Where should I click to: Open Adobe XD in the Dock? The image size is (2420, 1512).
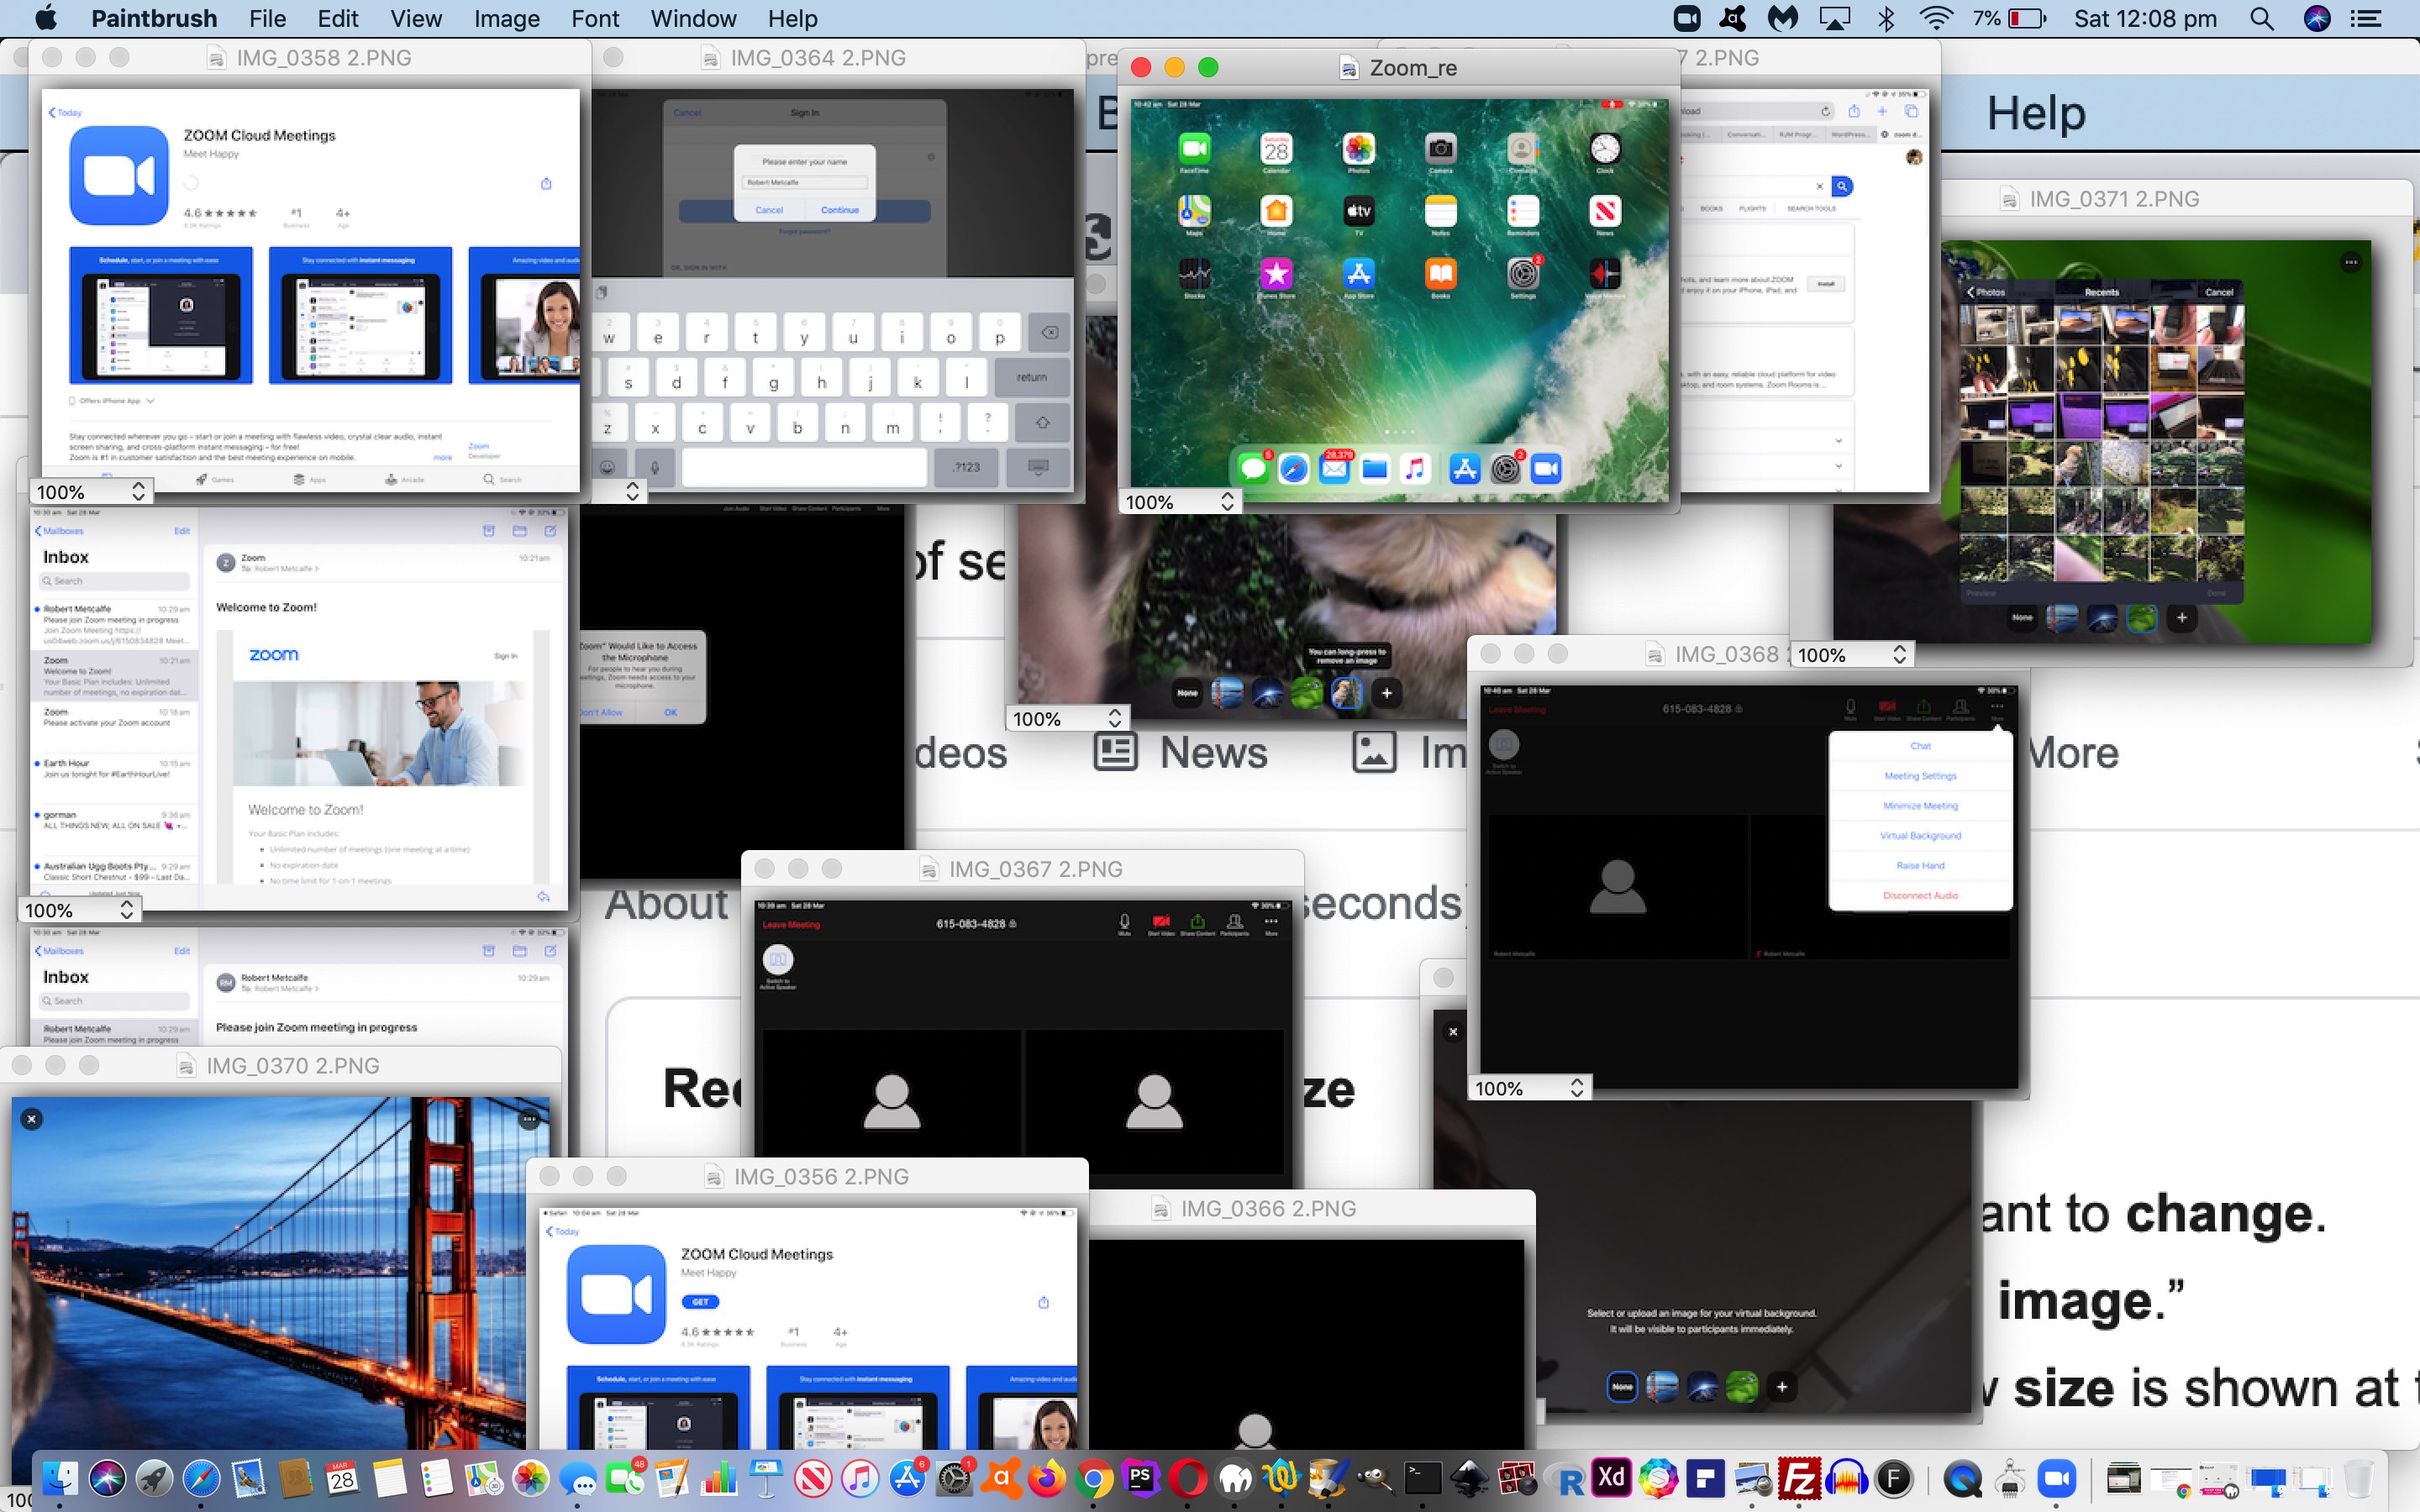click(x=1611, y=1478)
